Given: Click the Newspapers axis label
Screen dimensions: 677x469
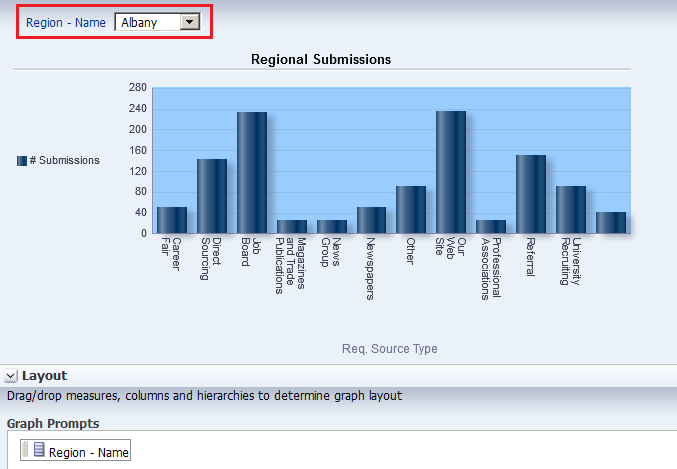Looking at the screenshot, I should [x=370, y=268].
